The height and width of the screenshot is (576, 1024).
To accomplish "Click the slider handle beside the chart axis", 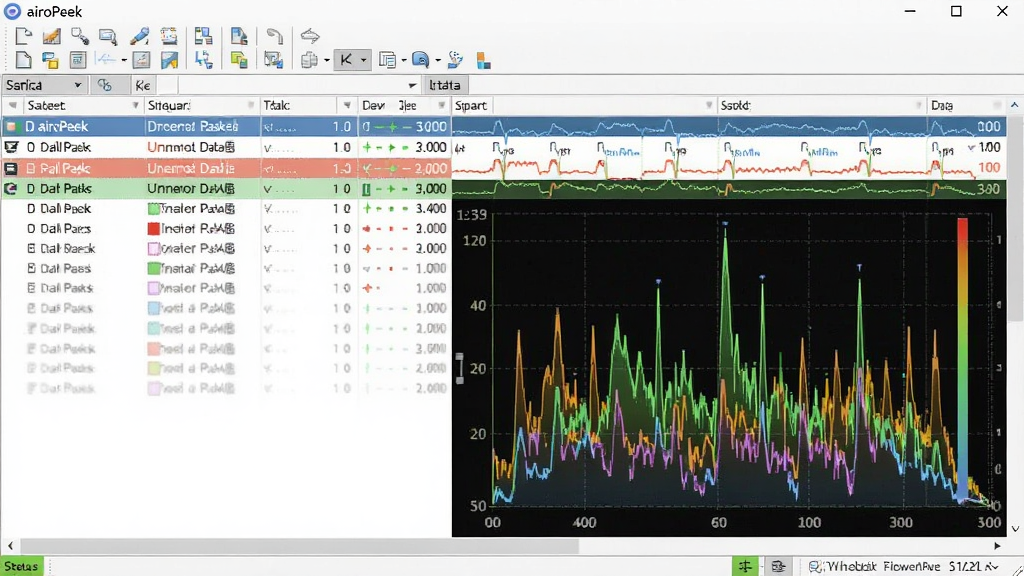I will (460, 368).
